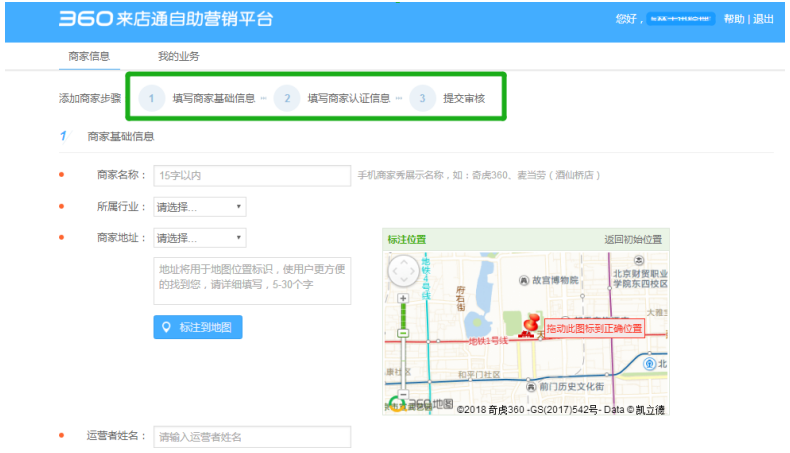Click the 帮助 link in header
This screenshot has height=453, width=790.
point(734,19)
